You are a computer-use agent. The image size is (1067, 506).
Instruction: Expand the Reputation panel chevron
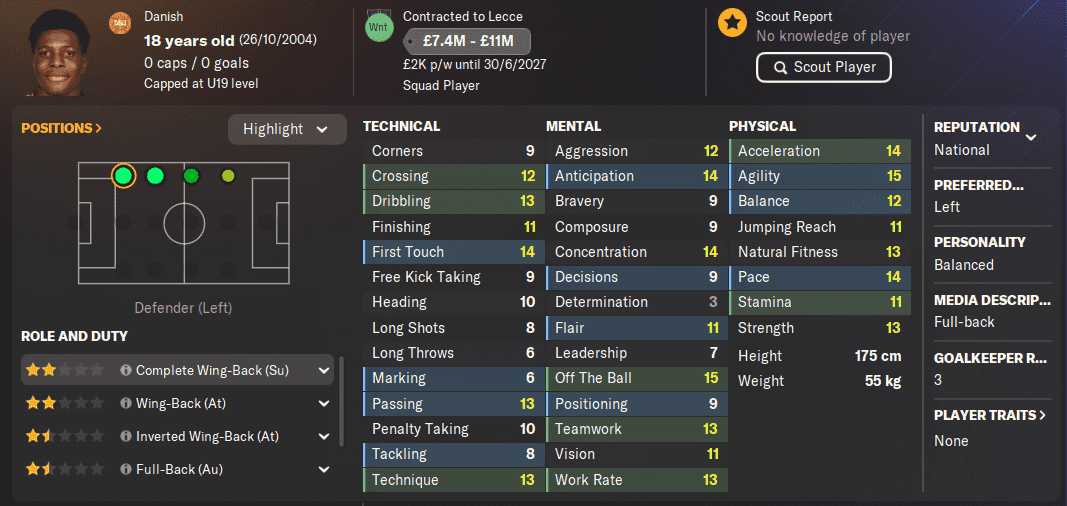pos(1031,137)
